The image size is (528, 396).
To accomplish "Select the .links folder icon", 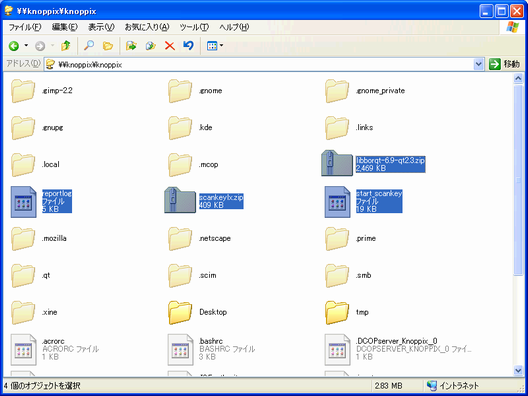I will click(337, 128).
